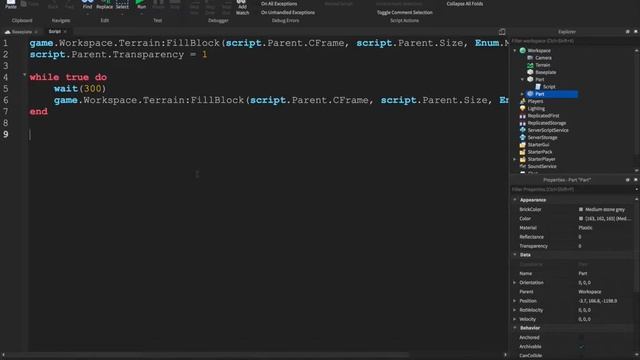Expand the selected Part tree node
This screenshot has height=360, width=640.
tap(522, 94)
